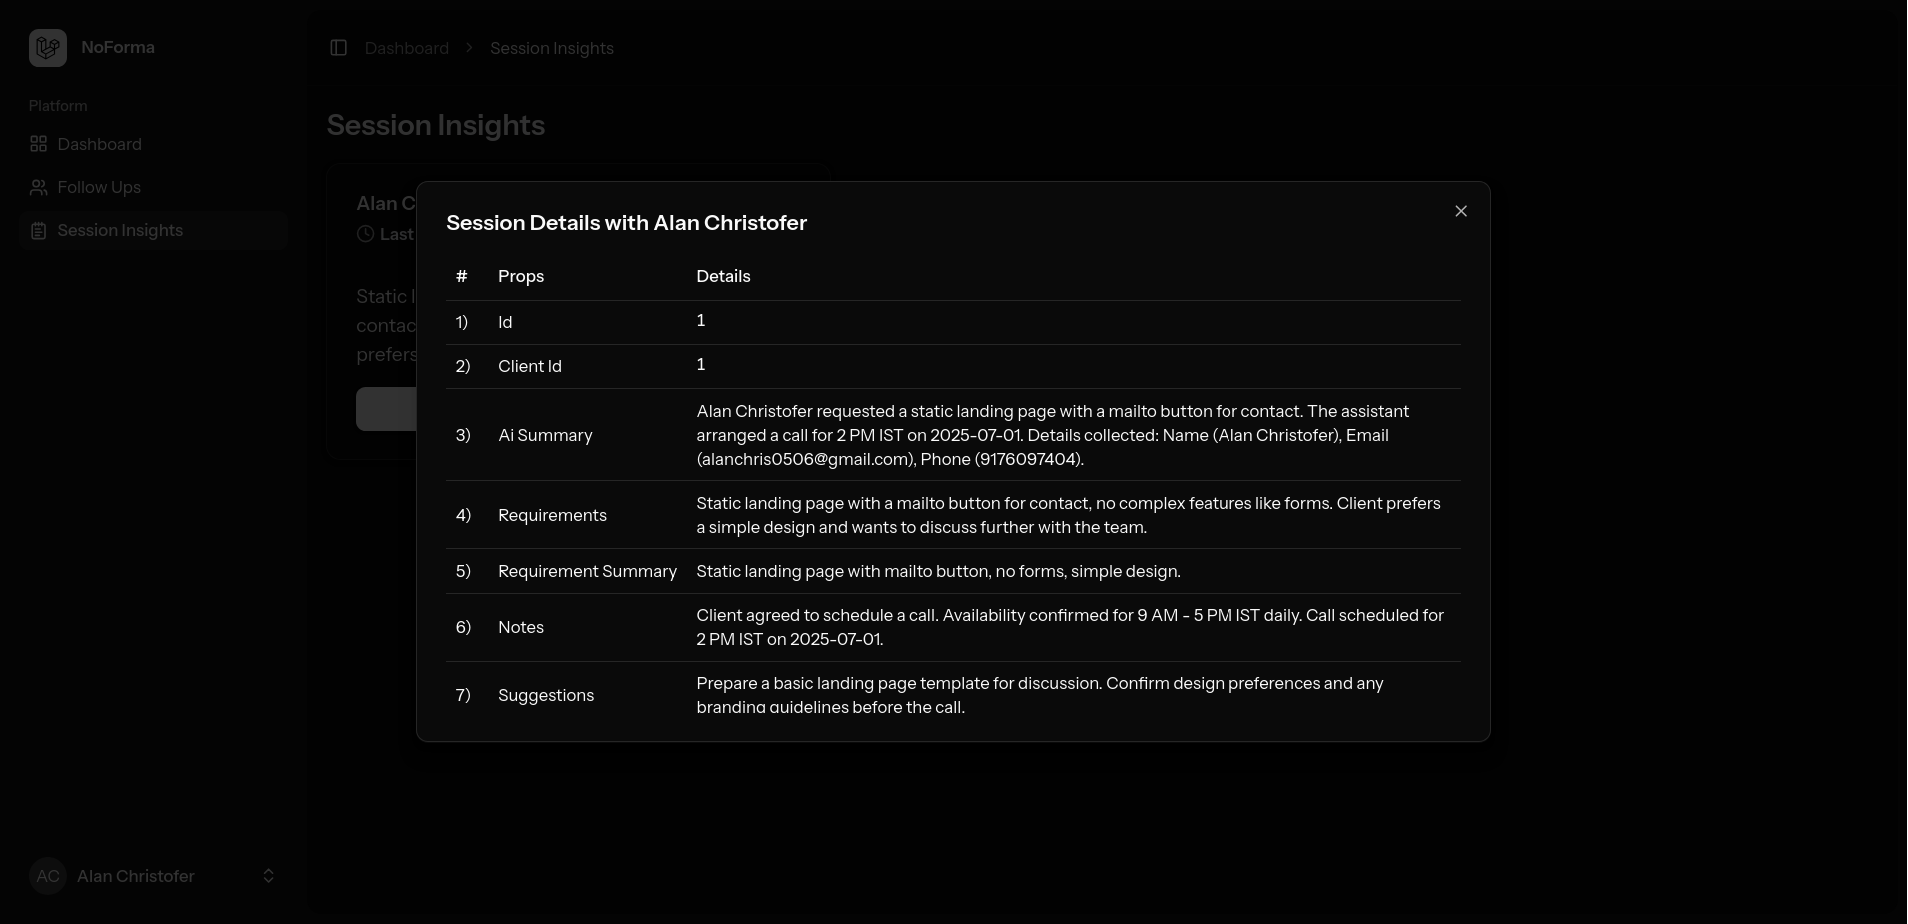The width and height of the screenshot is (1908, 924).
Task: Click the NoForma brand name
Action: coord(118,47)
